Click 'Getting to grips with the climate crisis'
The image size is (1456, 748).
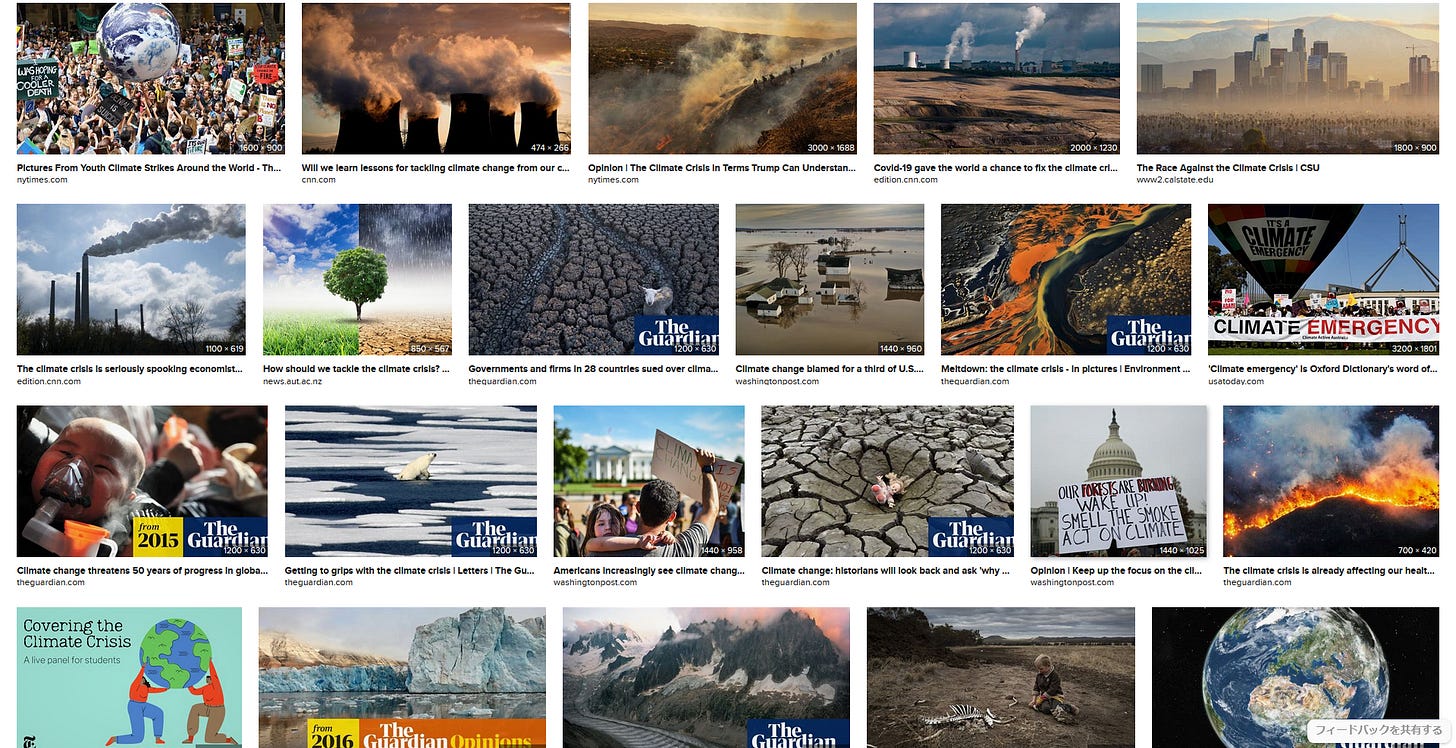pos(410,571)
